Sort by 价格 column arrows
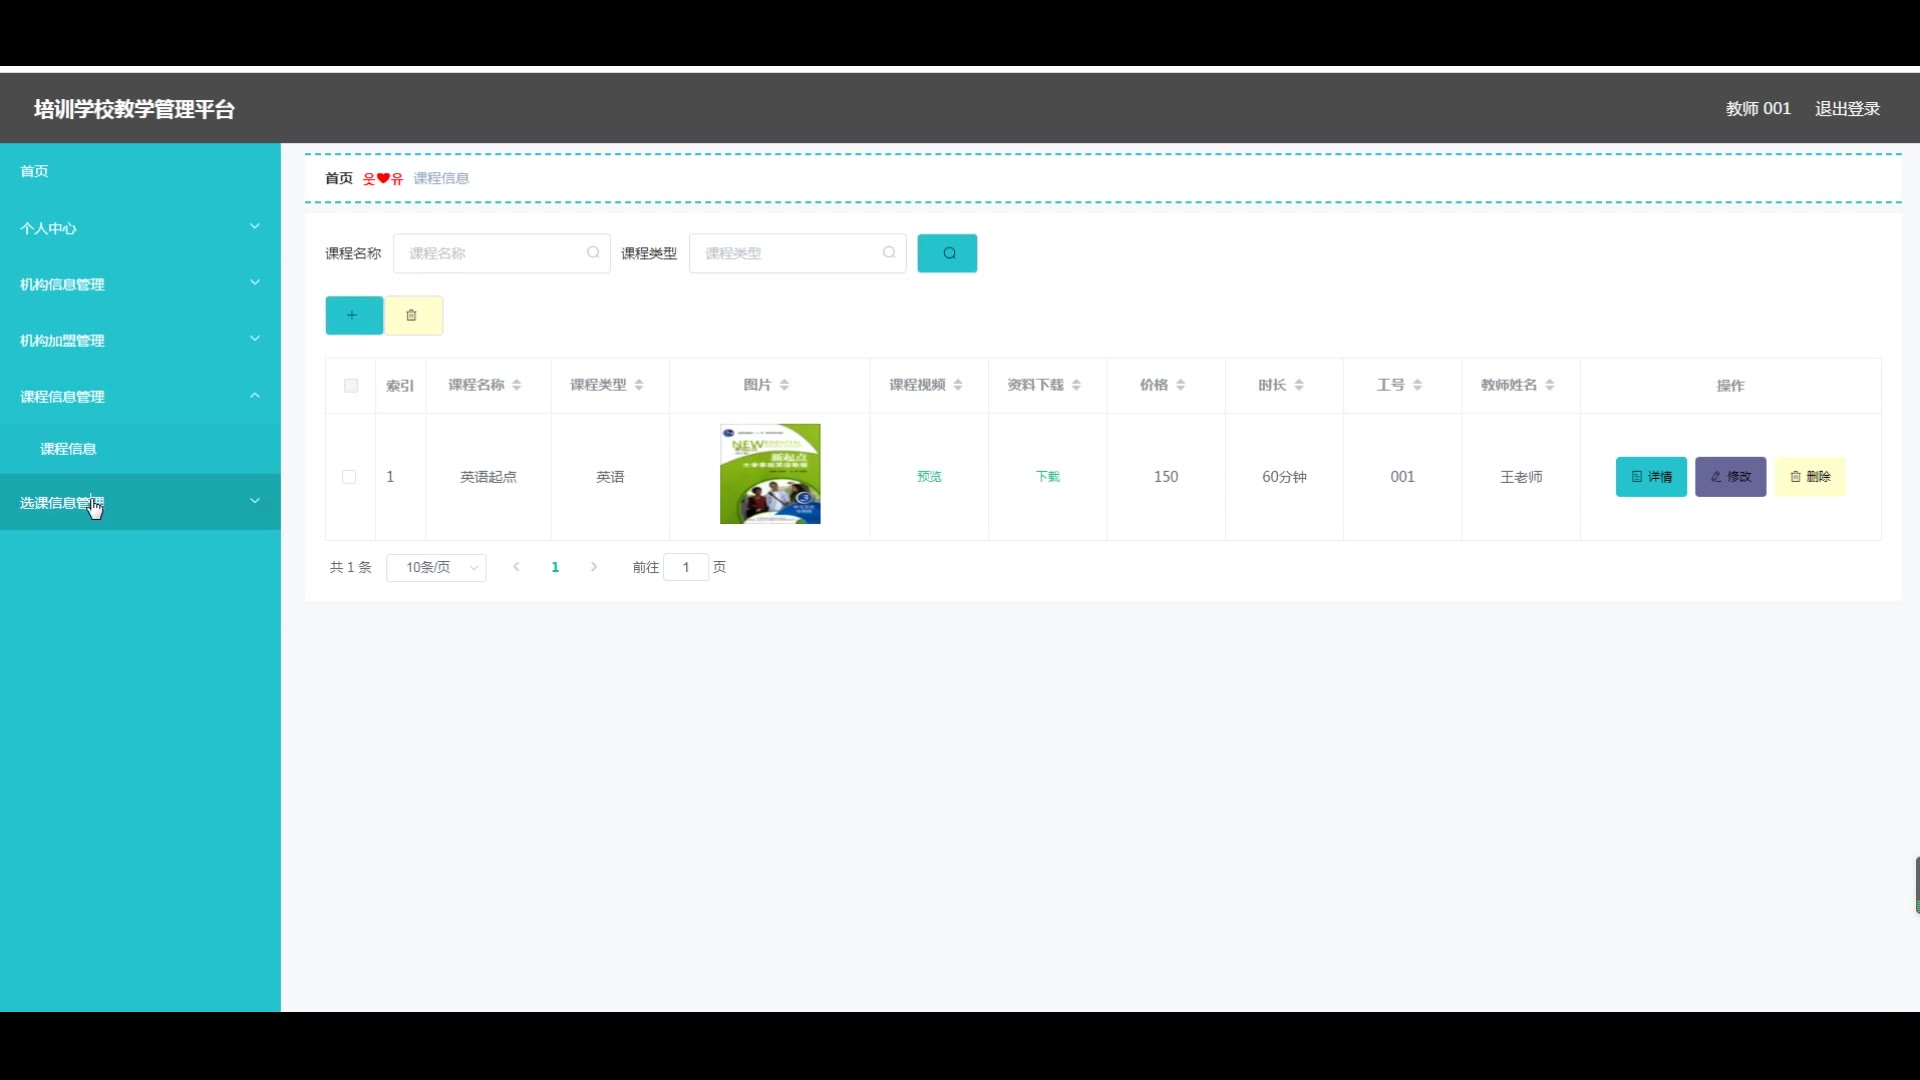 pos(1181,385)
